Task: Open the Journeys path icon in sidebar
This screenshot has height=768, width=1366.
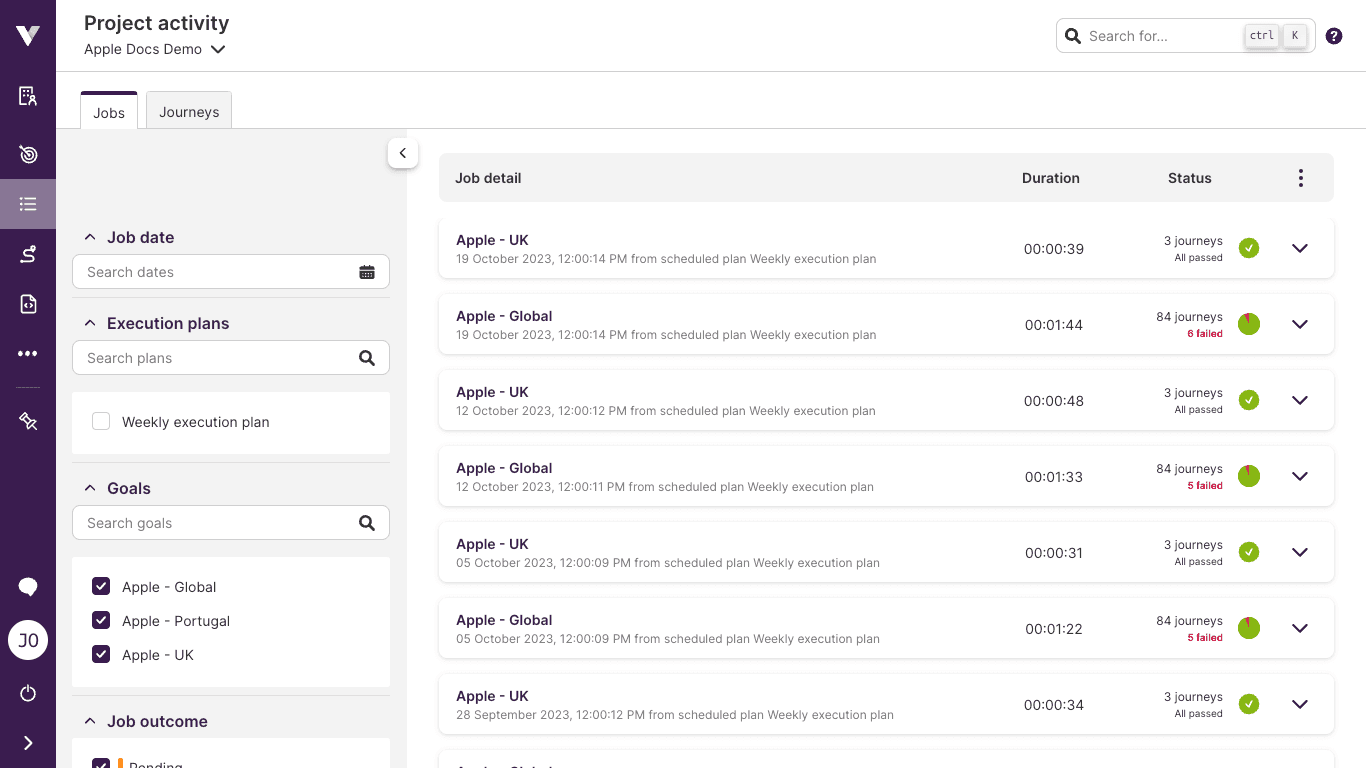Action: (x=27, y=253)
